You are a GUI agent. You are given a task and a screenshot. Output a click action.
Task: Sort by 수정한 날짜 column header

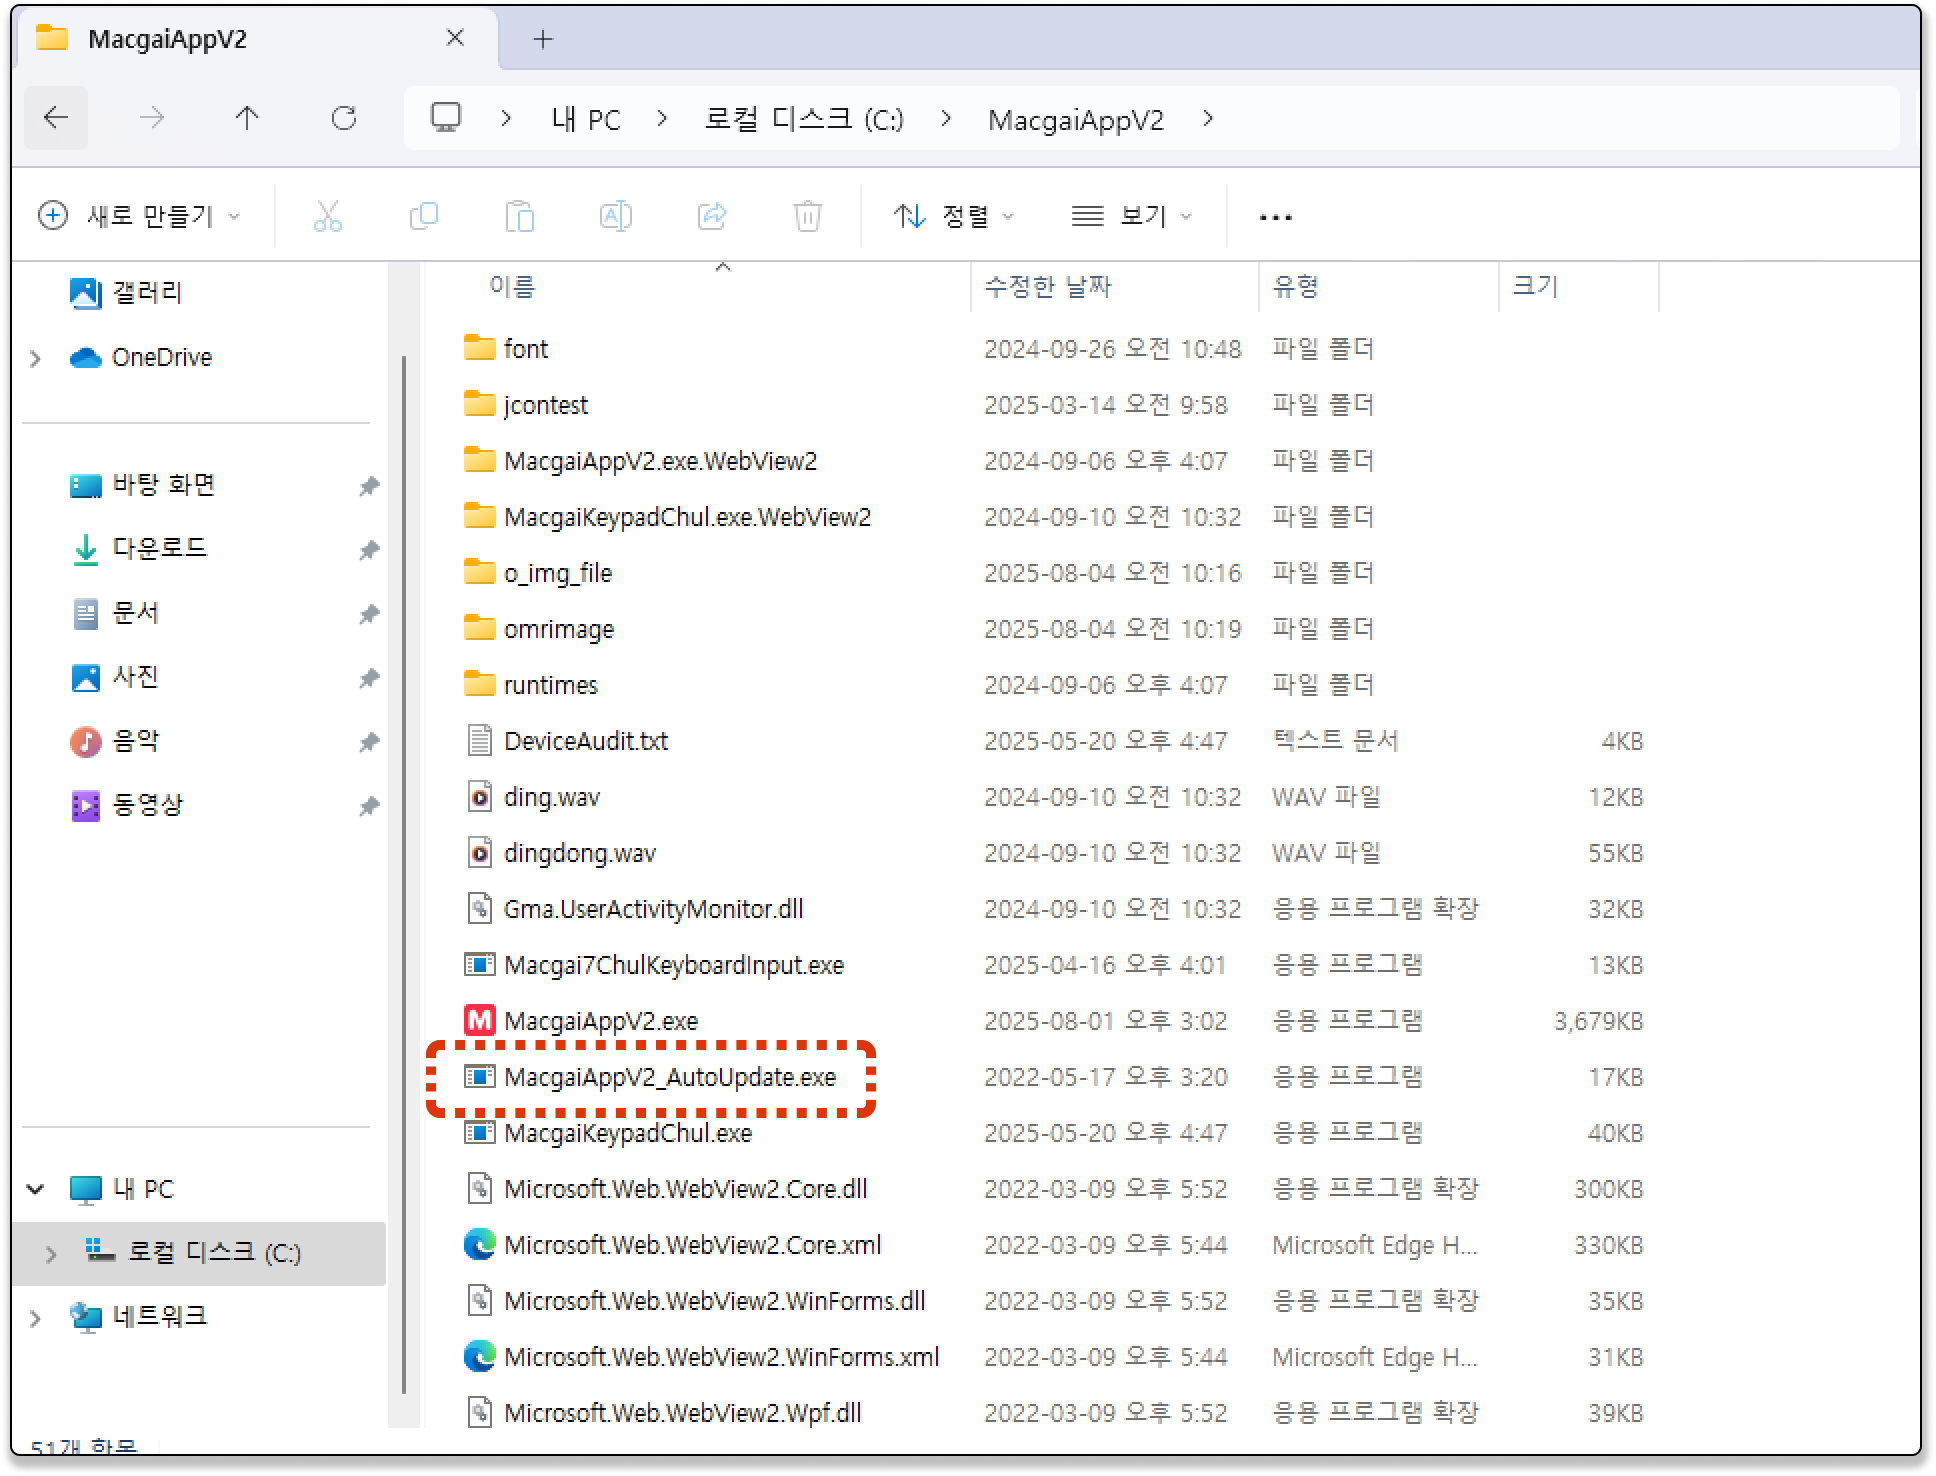click(1048, 287)
